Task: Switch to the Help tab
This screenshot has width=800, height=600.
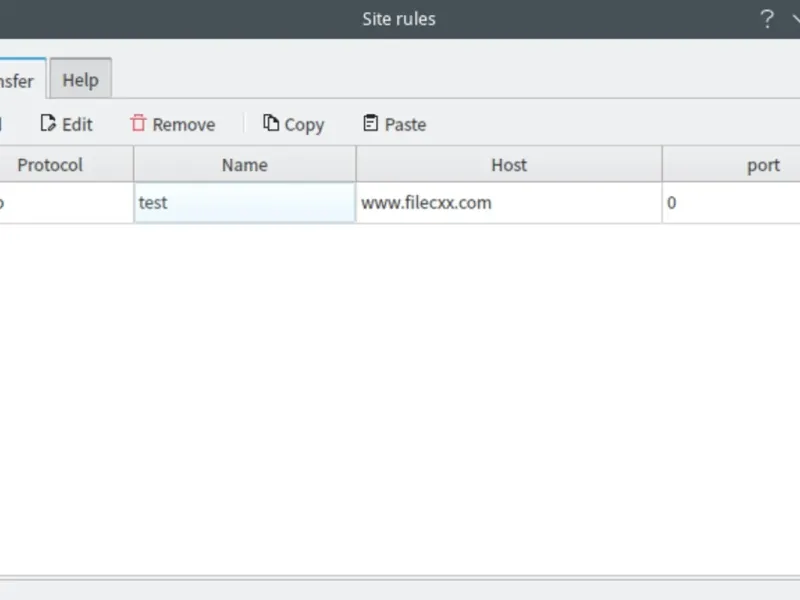Action: (81, 80)
